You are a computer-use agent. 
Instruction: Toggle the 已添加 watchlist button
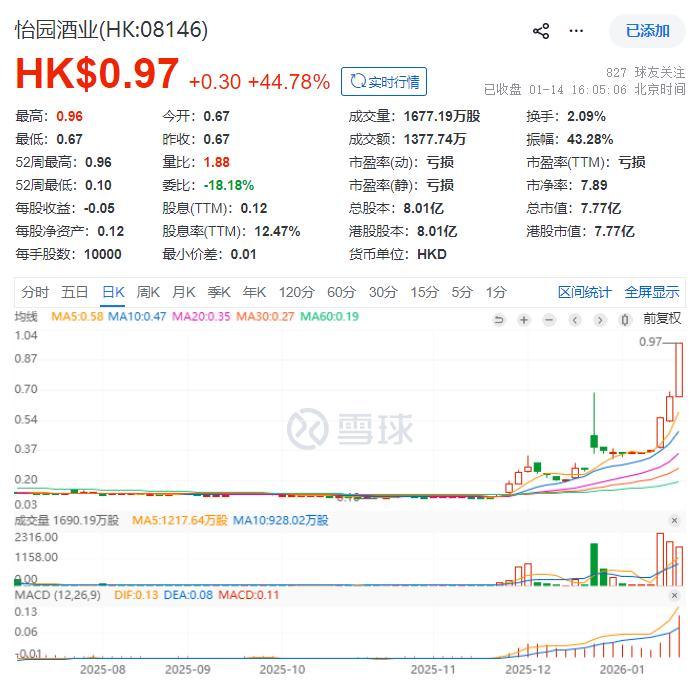(647, 31)
